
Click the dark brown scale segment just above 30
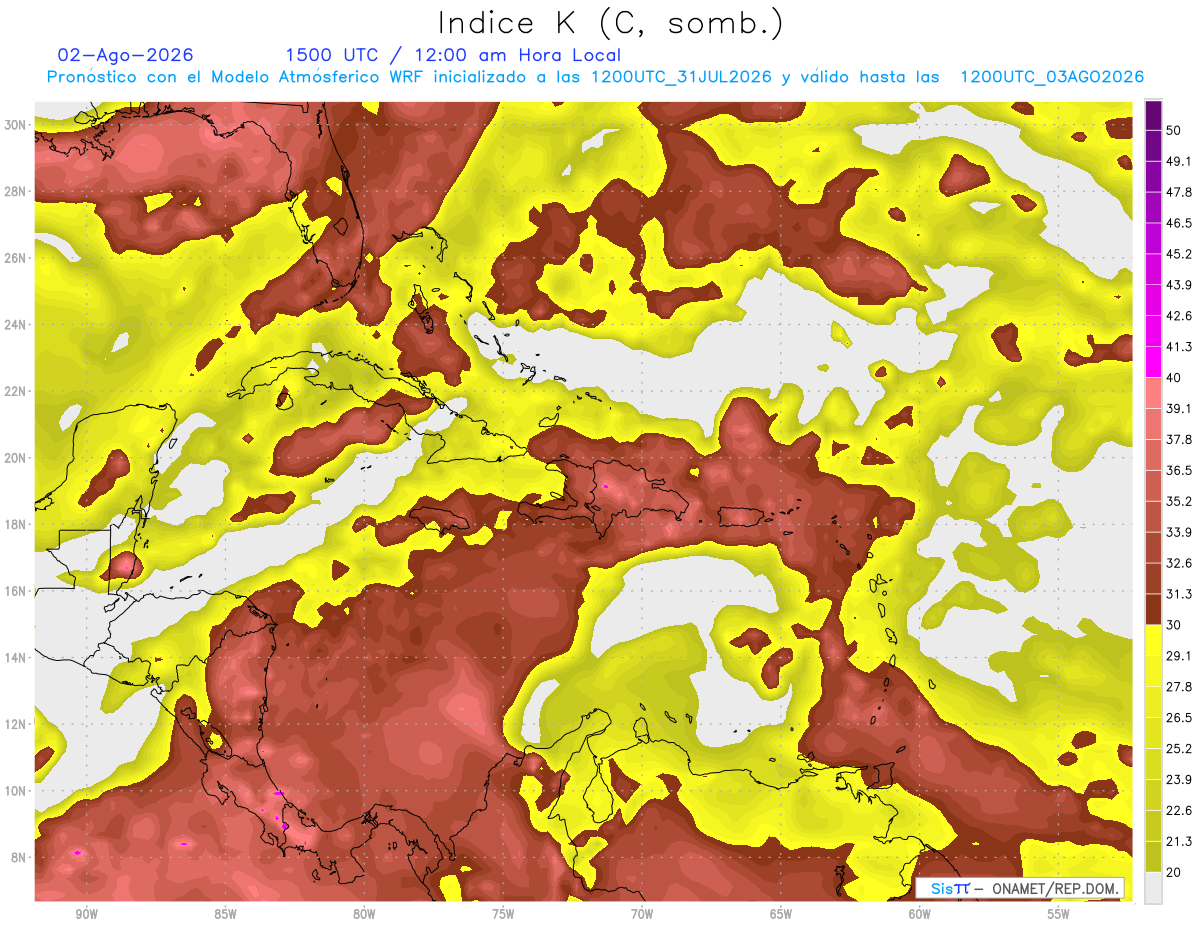pos(1153,609)
